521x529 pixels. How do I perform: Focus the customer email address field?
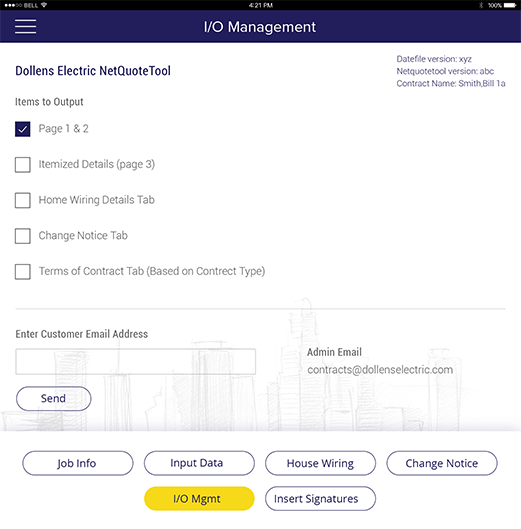point(135,362)
